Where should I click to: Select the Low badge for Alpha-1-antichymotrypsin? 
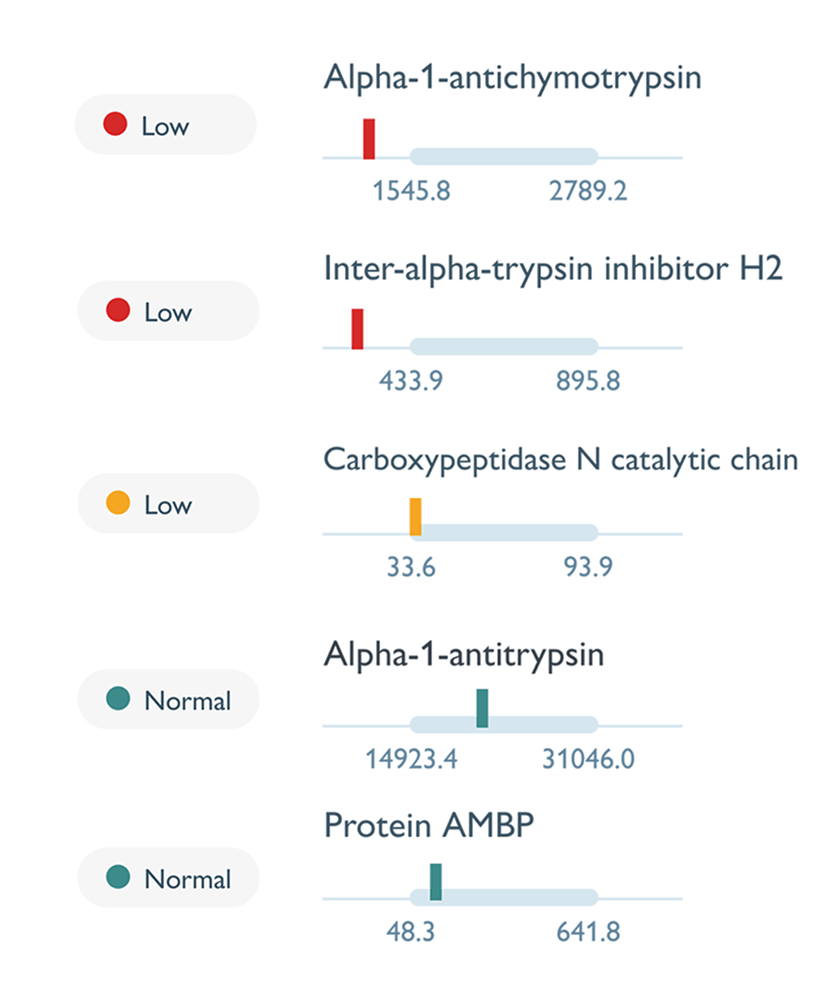166,126
